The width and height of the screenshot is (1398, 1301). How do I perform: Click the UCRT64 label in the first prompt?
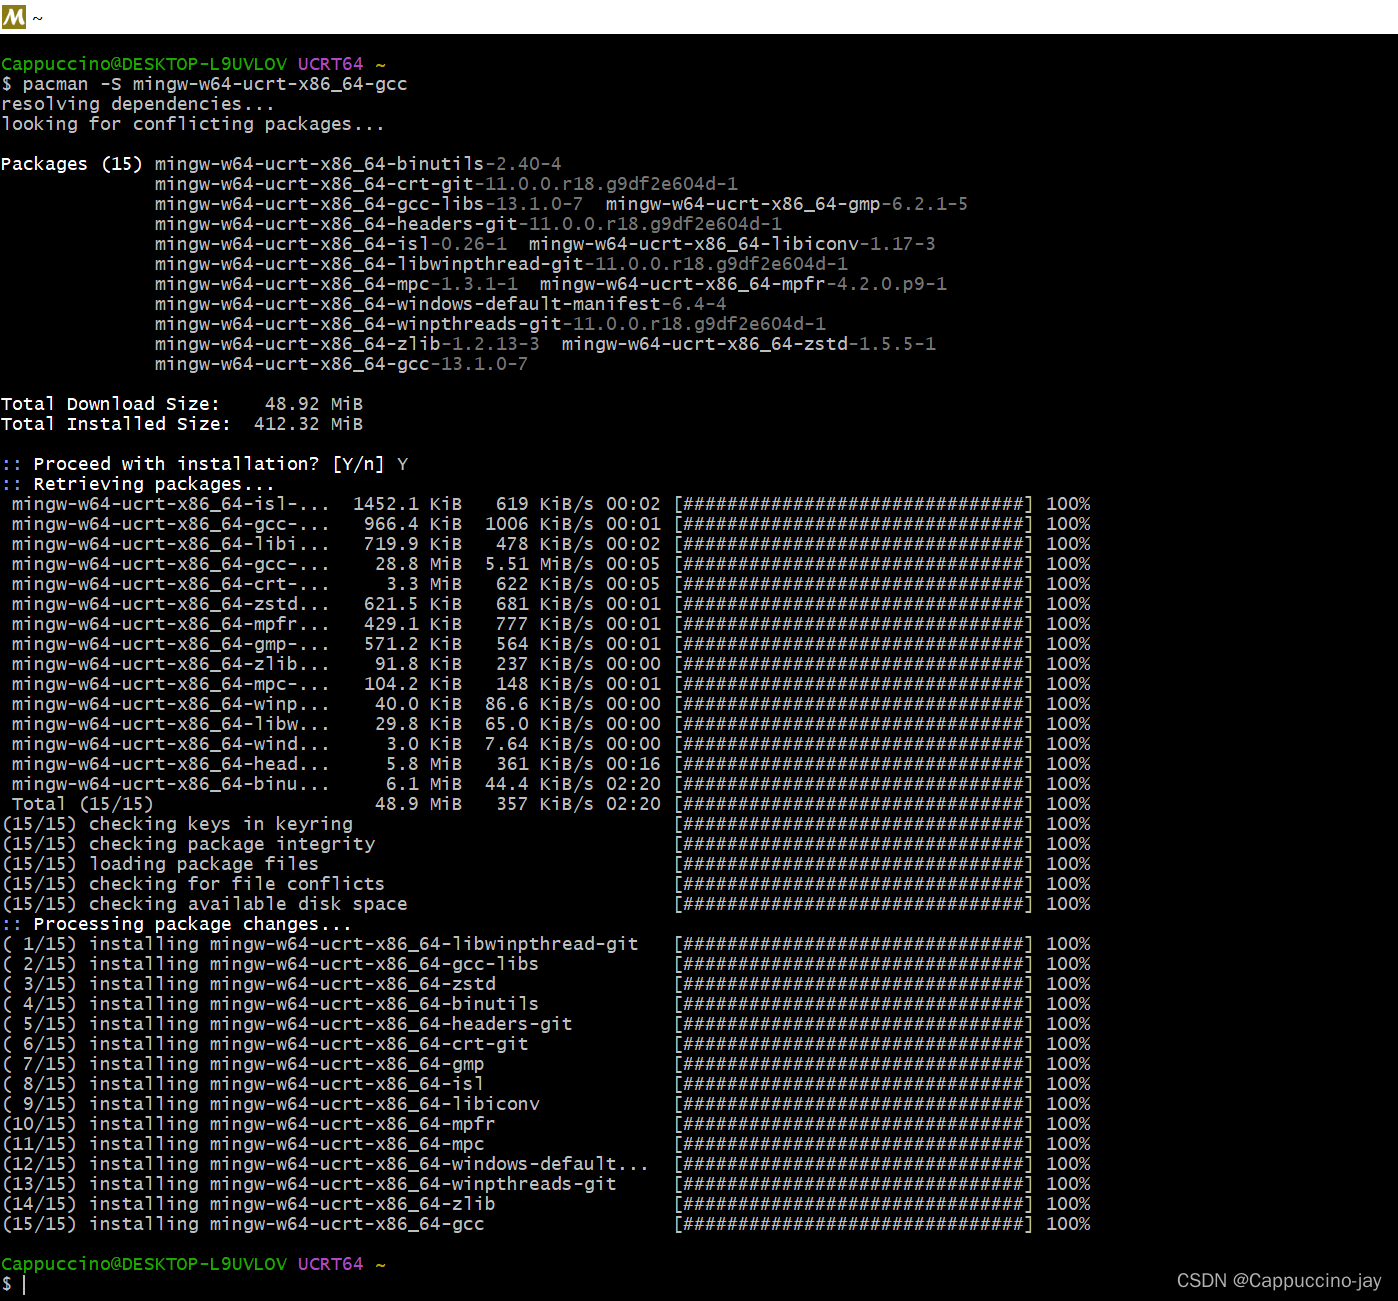tap(330, 64)
